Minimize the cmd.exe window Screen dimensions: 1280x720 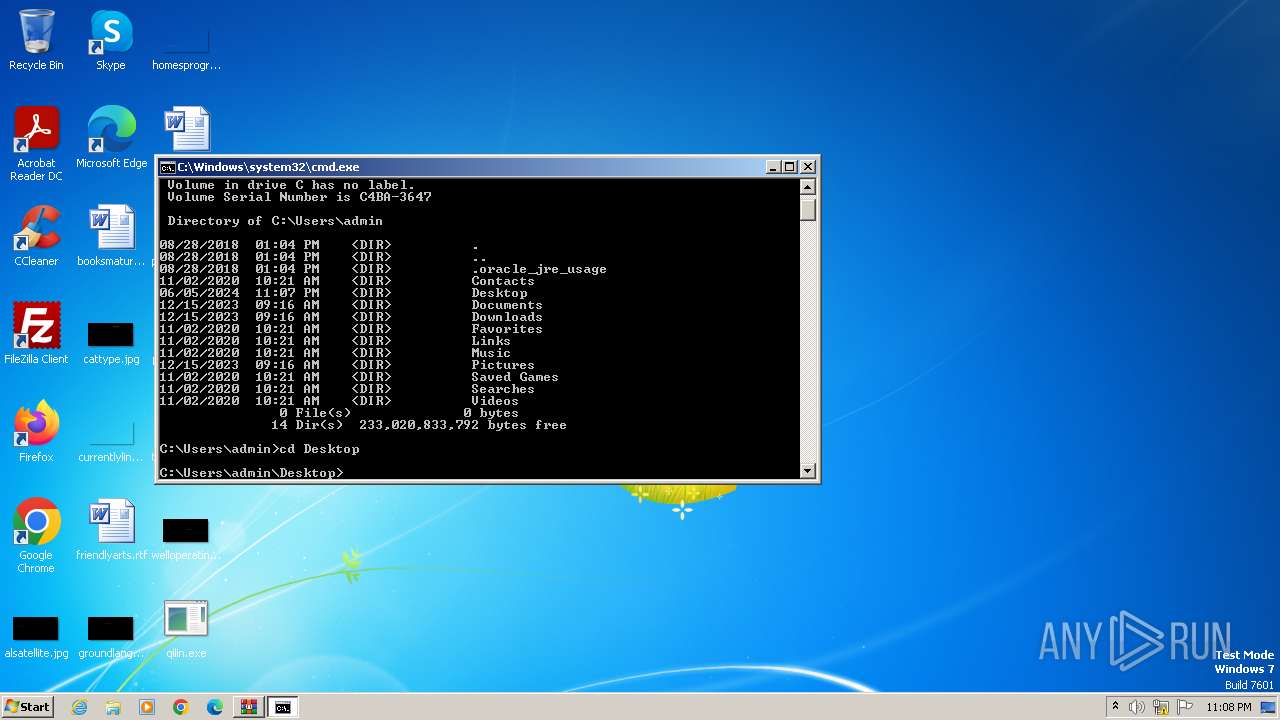[773, 167]
